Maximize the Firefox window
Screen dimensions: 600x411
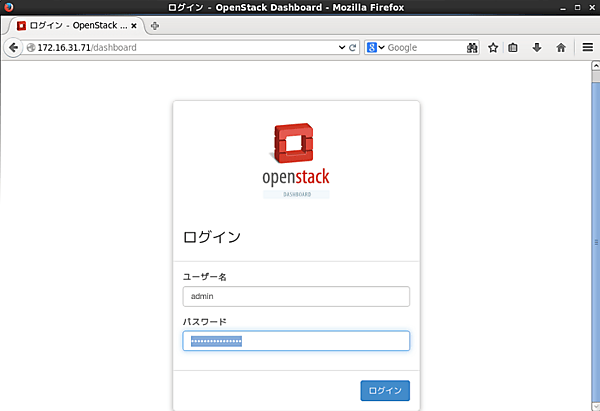(x=577, y=7)
